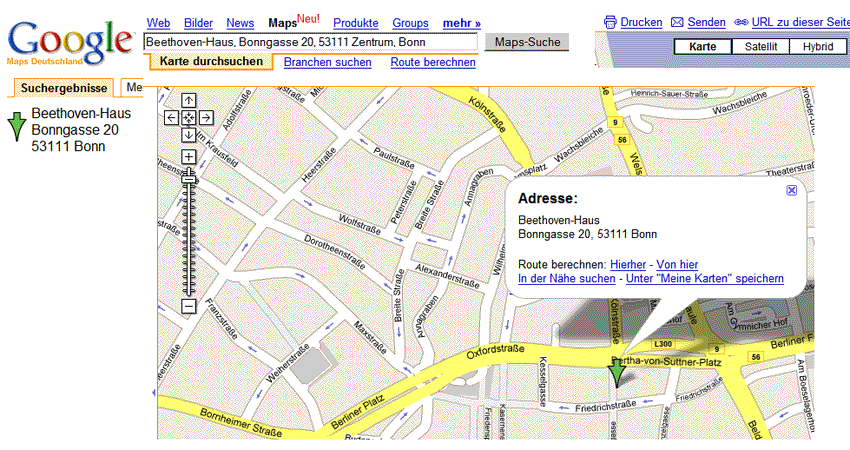The width and height of the screenshot is (850, 450).
Task: Select the Beethoven-Haus result in sidebar
Action: 81,130
